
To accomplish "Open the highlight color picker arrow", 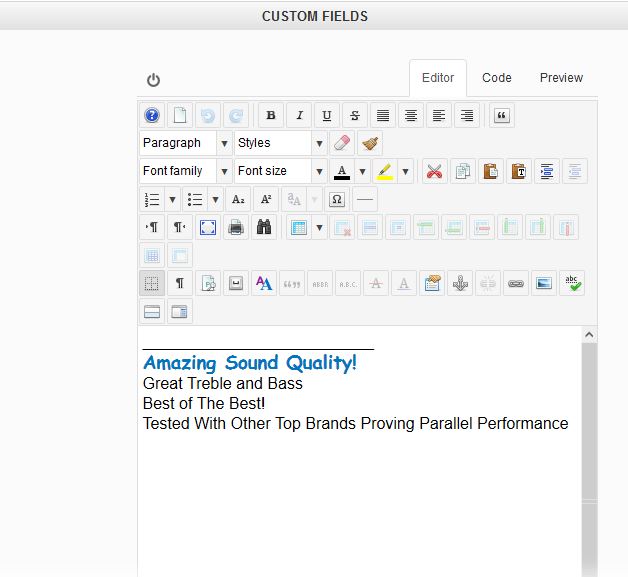I will click(x=405, y=171).
